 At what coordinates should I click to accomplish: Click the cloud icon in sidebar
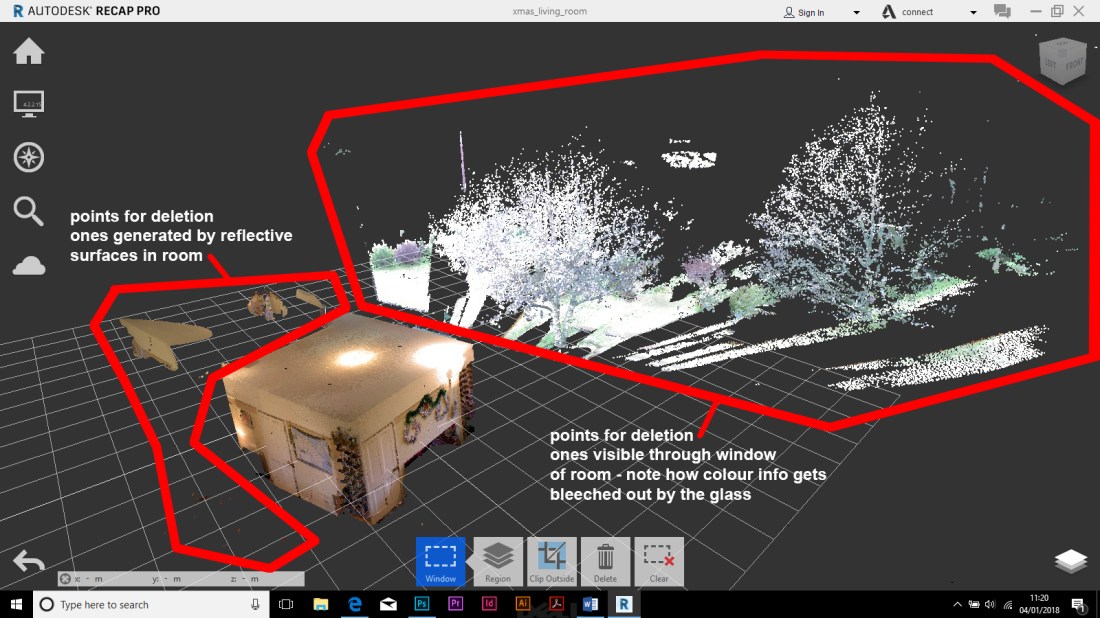click(x=28, y=265)
